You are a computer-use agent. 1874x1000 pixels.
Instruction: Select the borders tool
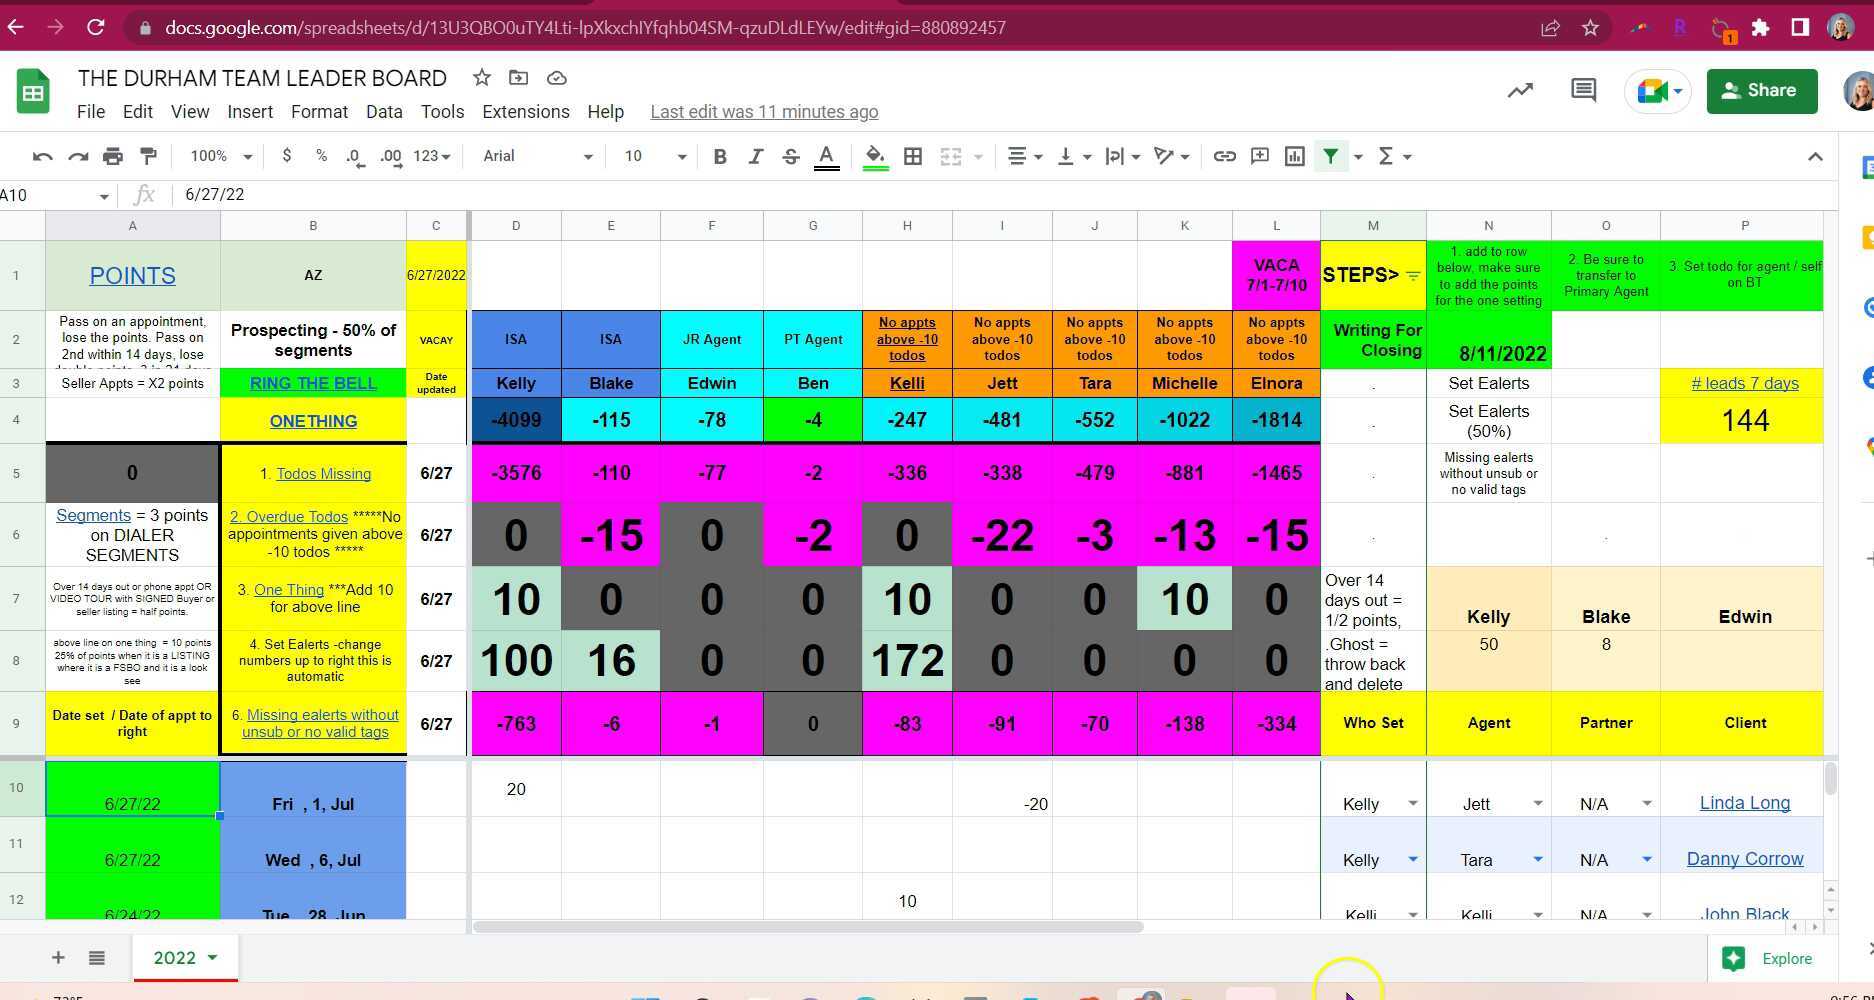pyautogui.click(x=912, y=156)
